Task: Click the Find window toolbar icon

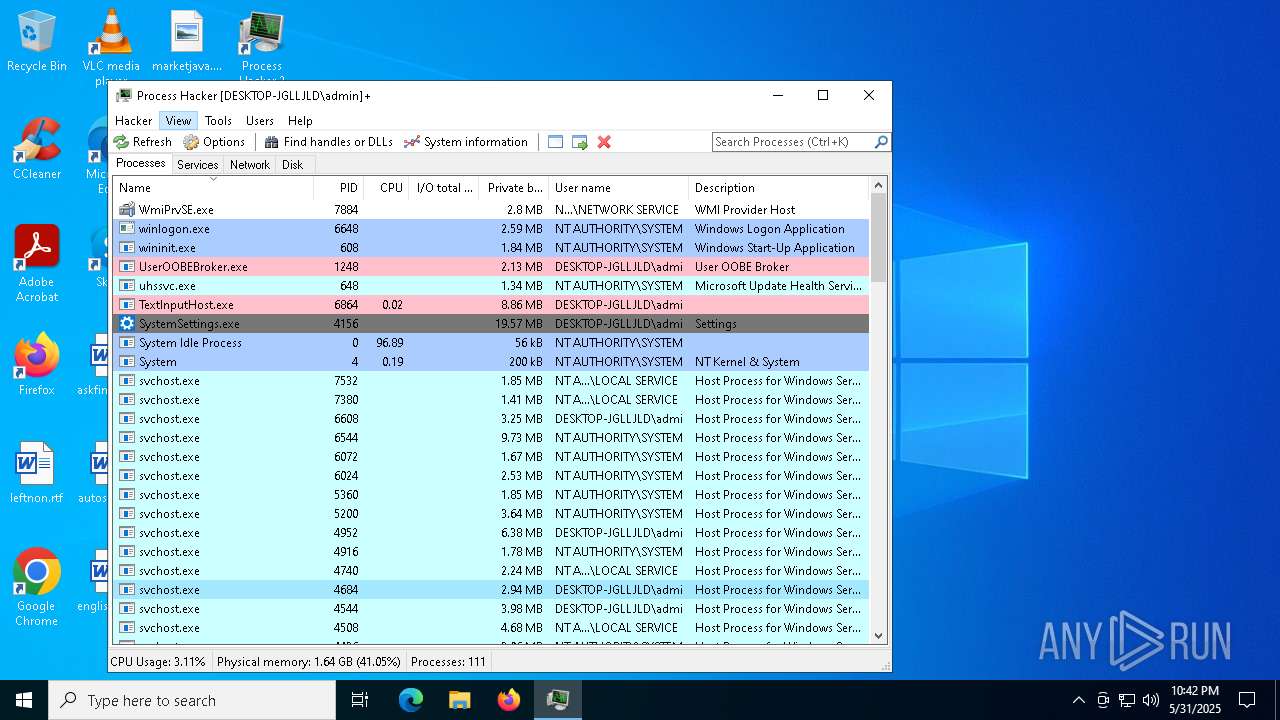Action: [x=556, y=142]
